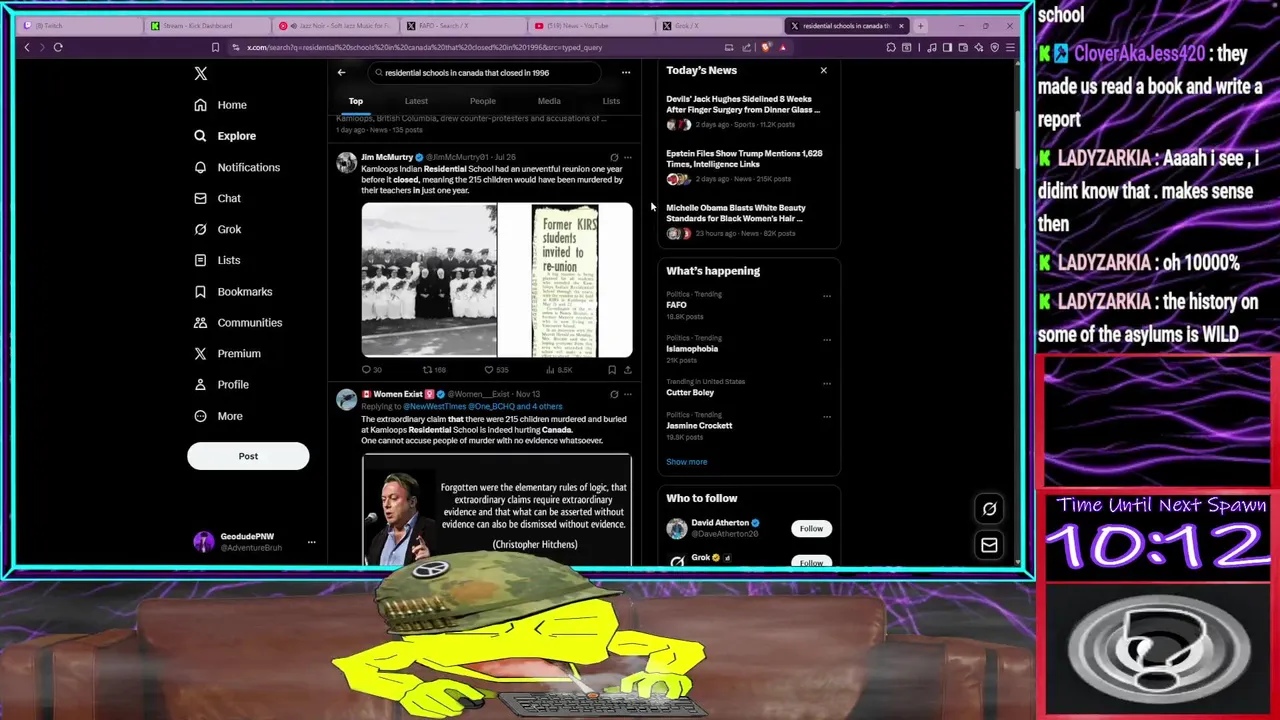Open Grok explain on Jim McMurtry's post
The height and width of the screenshot is (720, 1280).
tap(614, 157)
